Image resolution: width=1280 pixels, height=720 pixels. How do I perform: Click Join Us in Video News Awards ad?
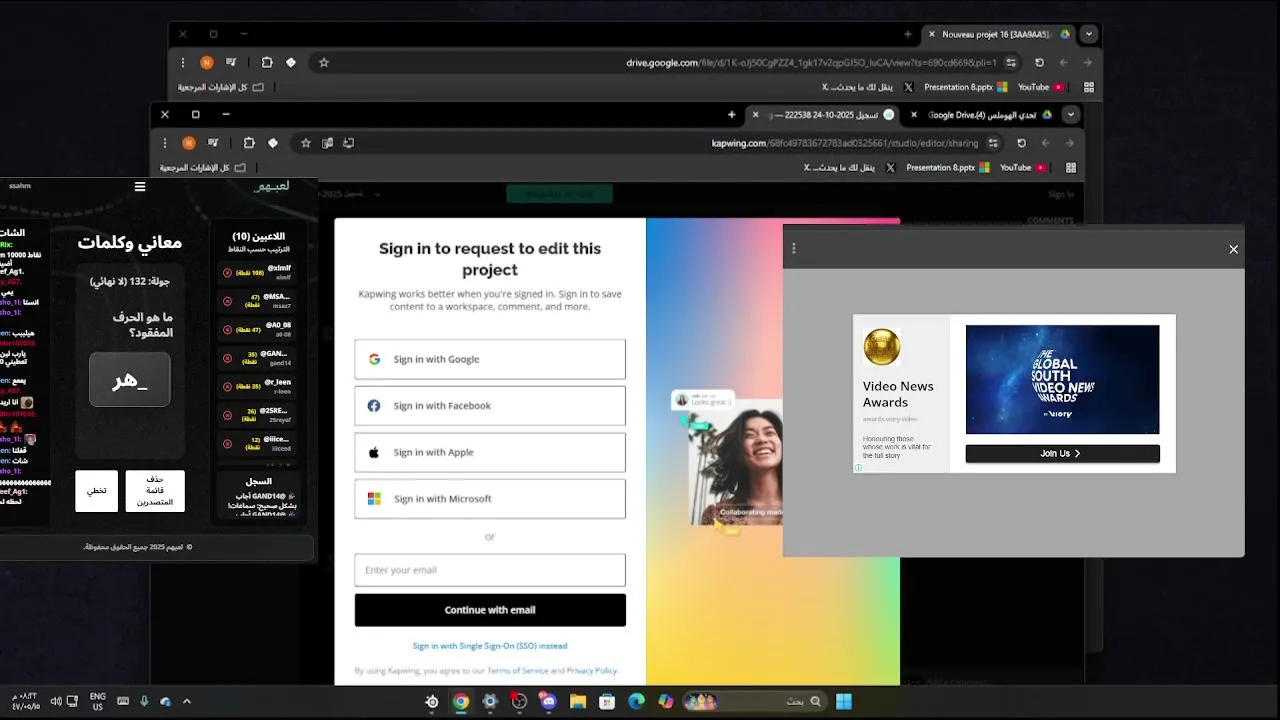click(x=1062, y=454)
